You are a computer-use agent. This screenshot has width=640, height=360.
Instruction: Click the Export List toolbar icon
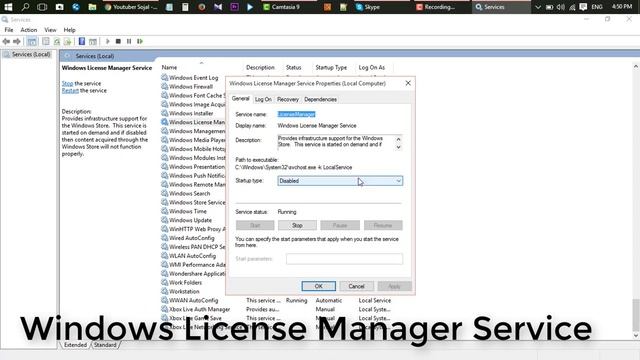click(67, 41)
